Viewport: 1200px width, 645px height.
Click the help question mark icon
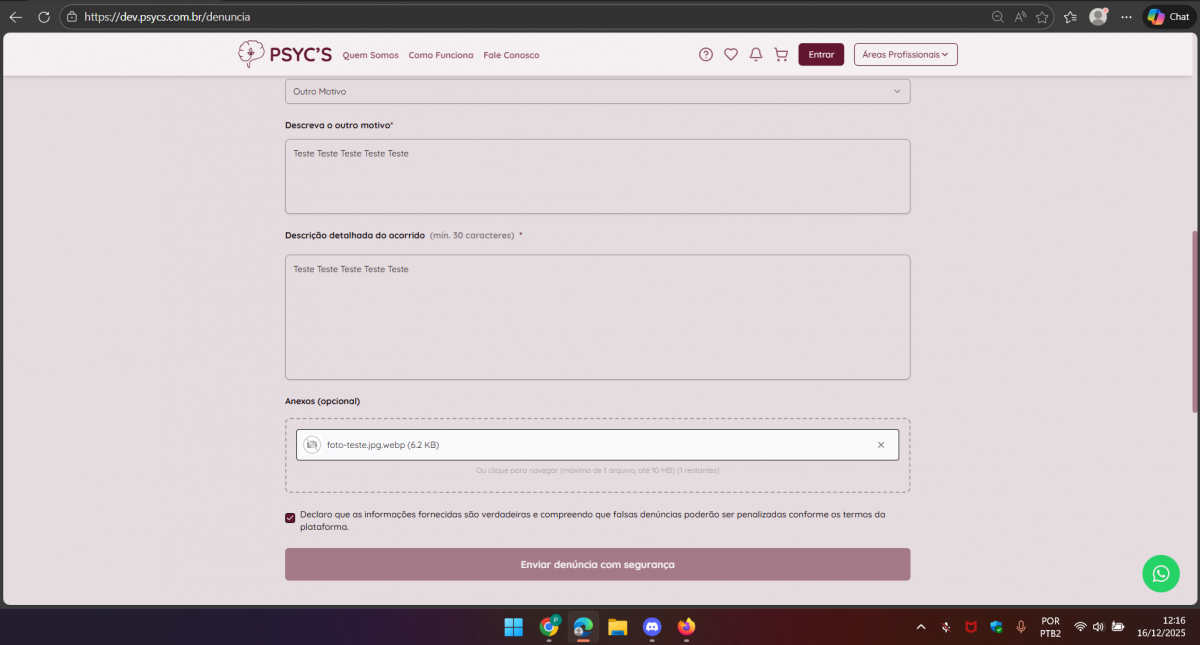coord(706,55)
